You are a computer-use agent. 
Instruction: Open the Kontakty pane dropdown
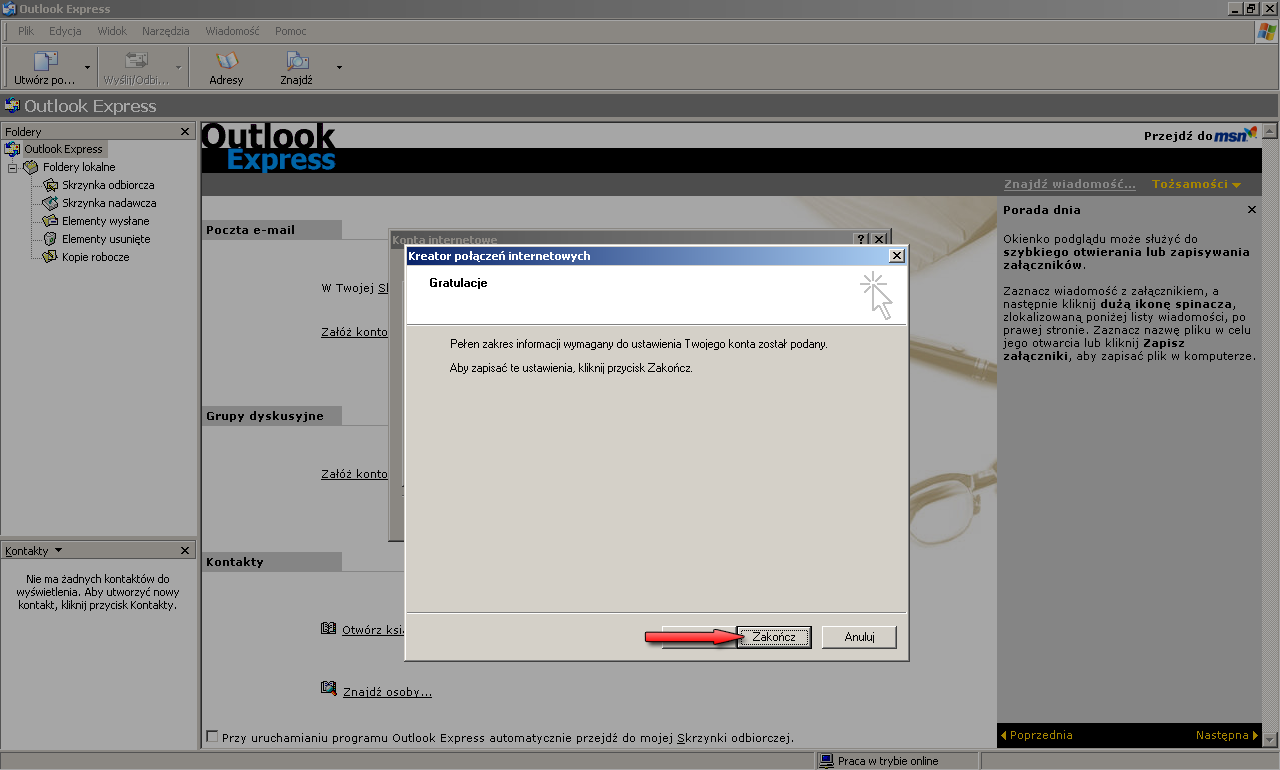click(x=58, y=550)
